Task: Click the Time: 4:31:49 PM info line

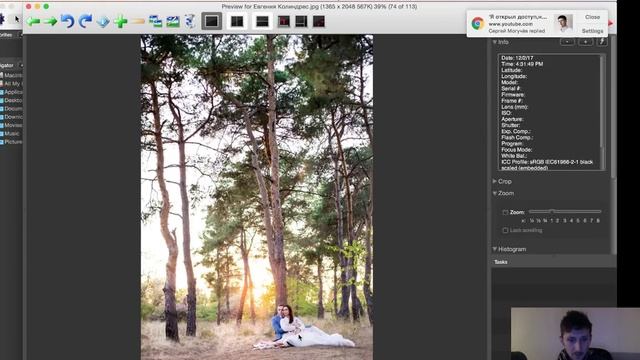Action: 522,64
